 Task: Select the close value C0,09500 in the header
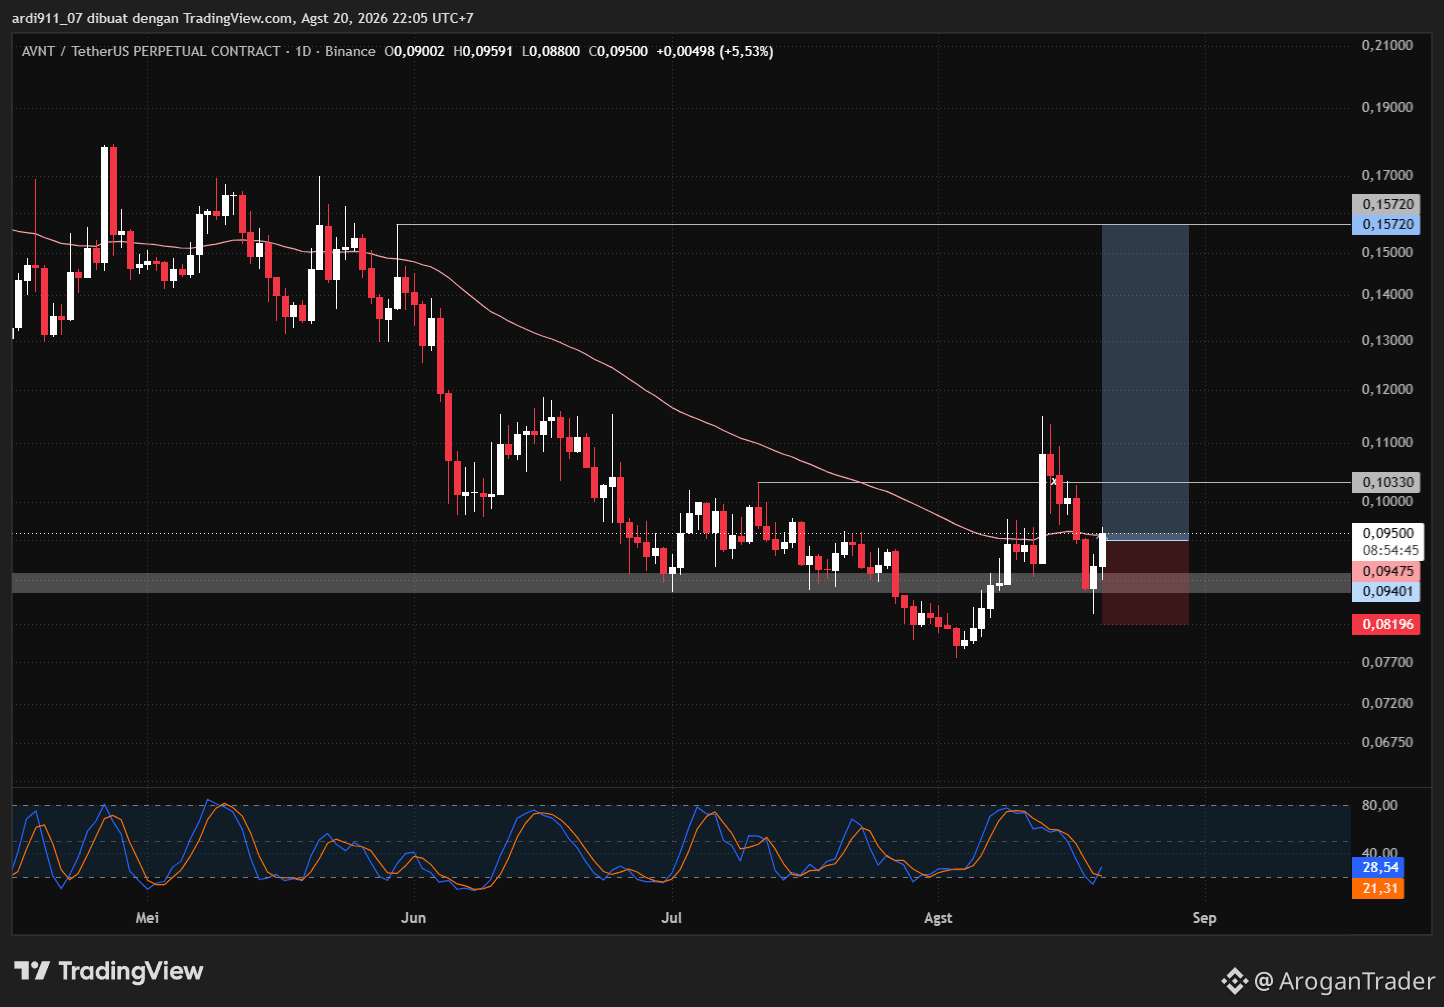tap(618, 51)
